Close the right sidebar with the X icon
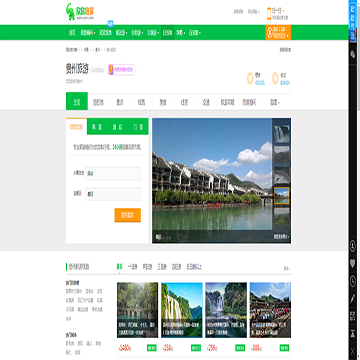This screenshot has width=360, height=360. tap(353, 350)
